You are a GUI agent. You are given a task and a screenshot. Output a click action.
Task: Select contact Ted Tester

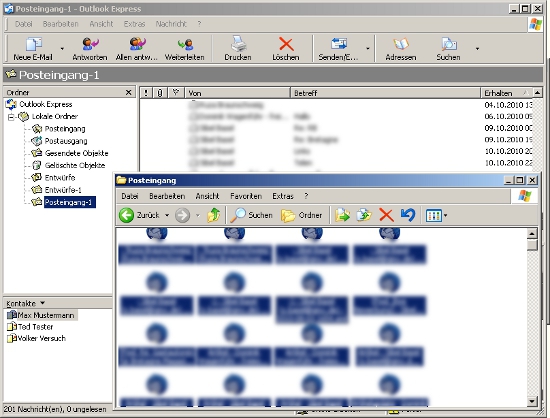click(x=35, y=326)
